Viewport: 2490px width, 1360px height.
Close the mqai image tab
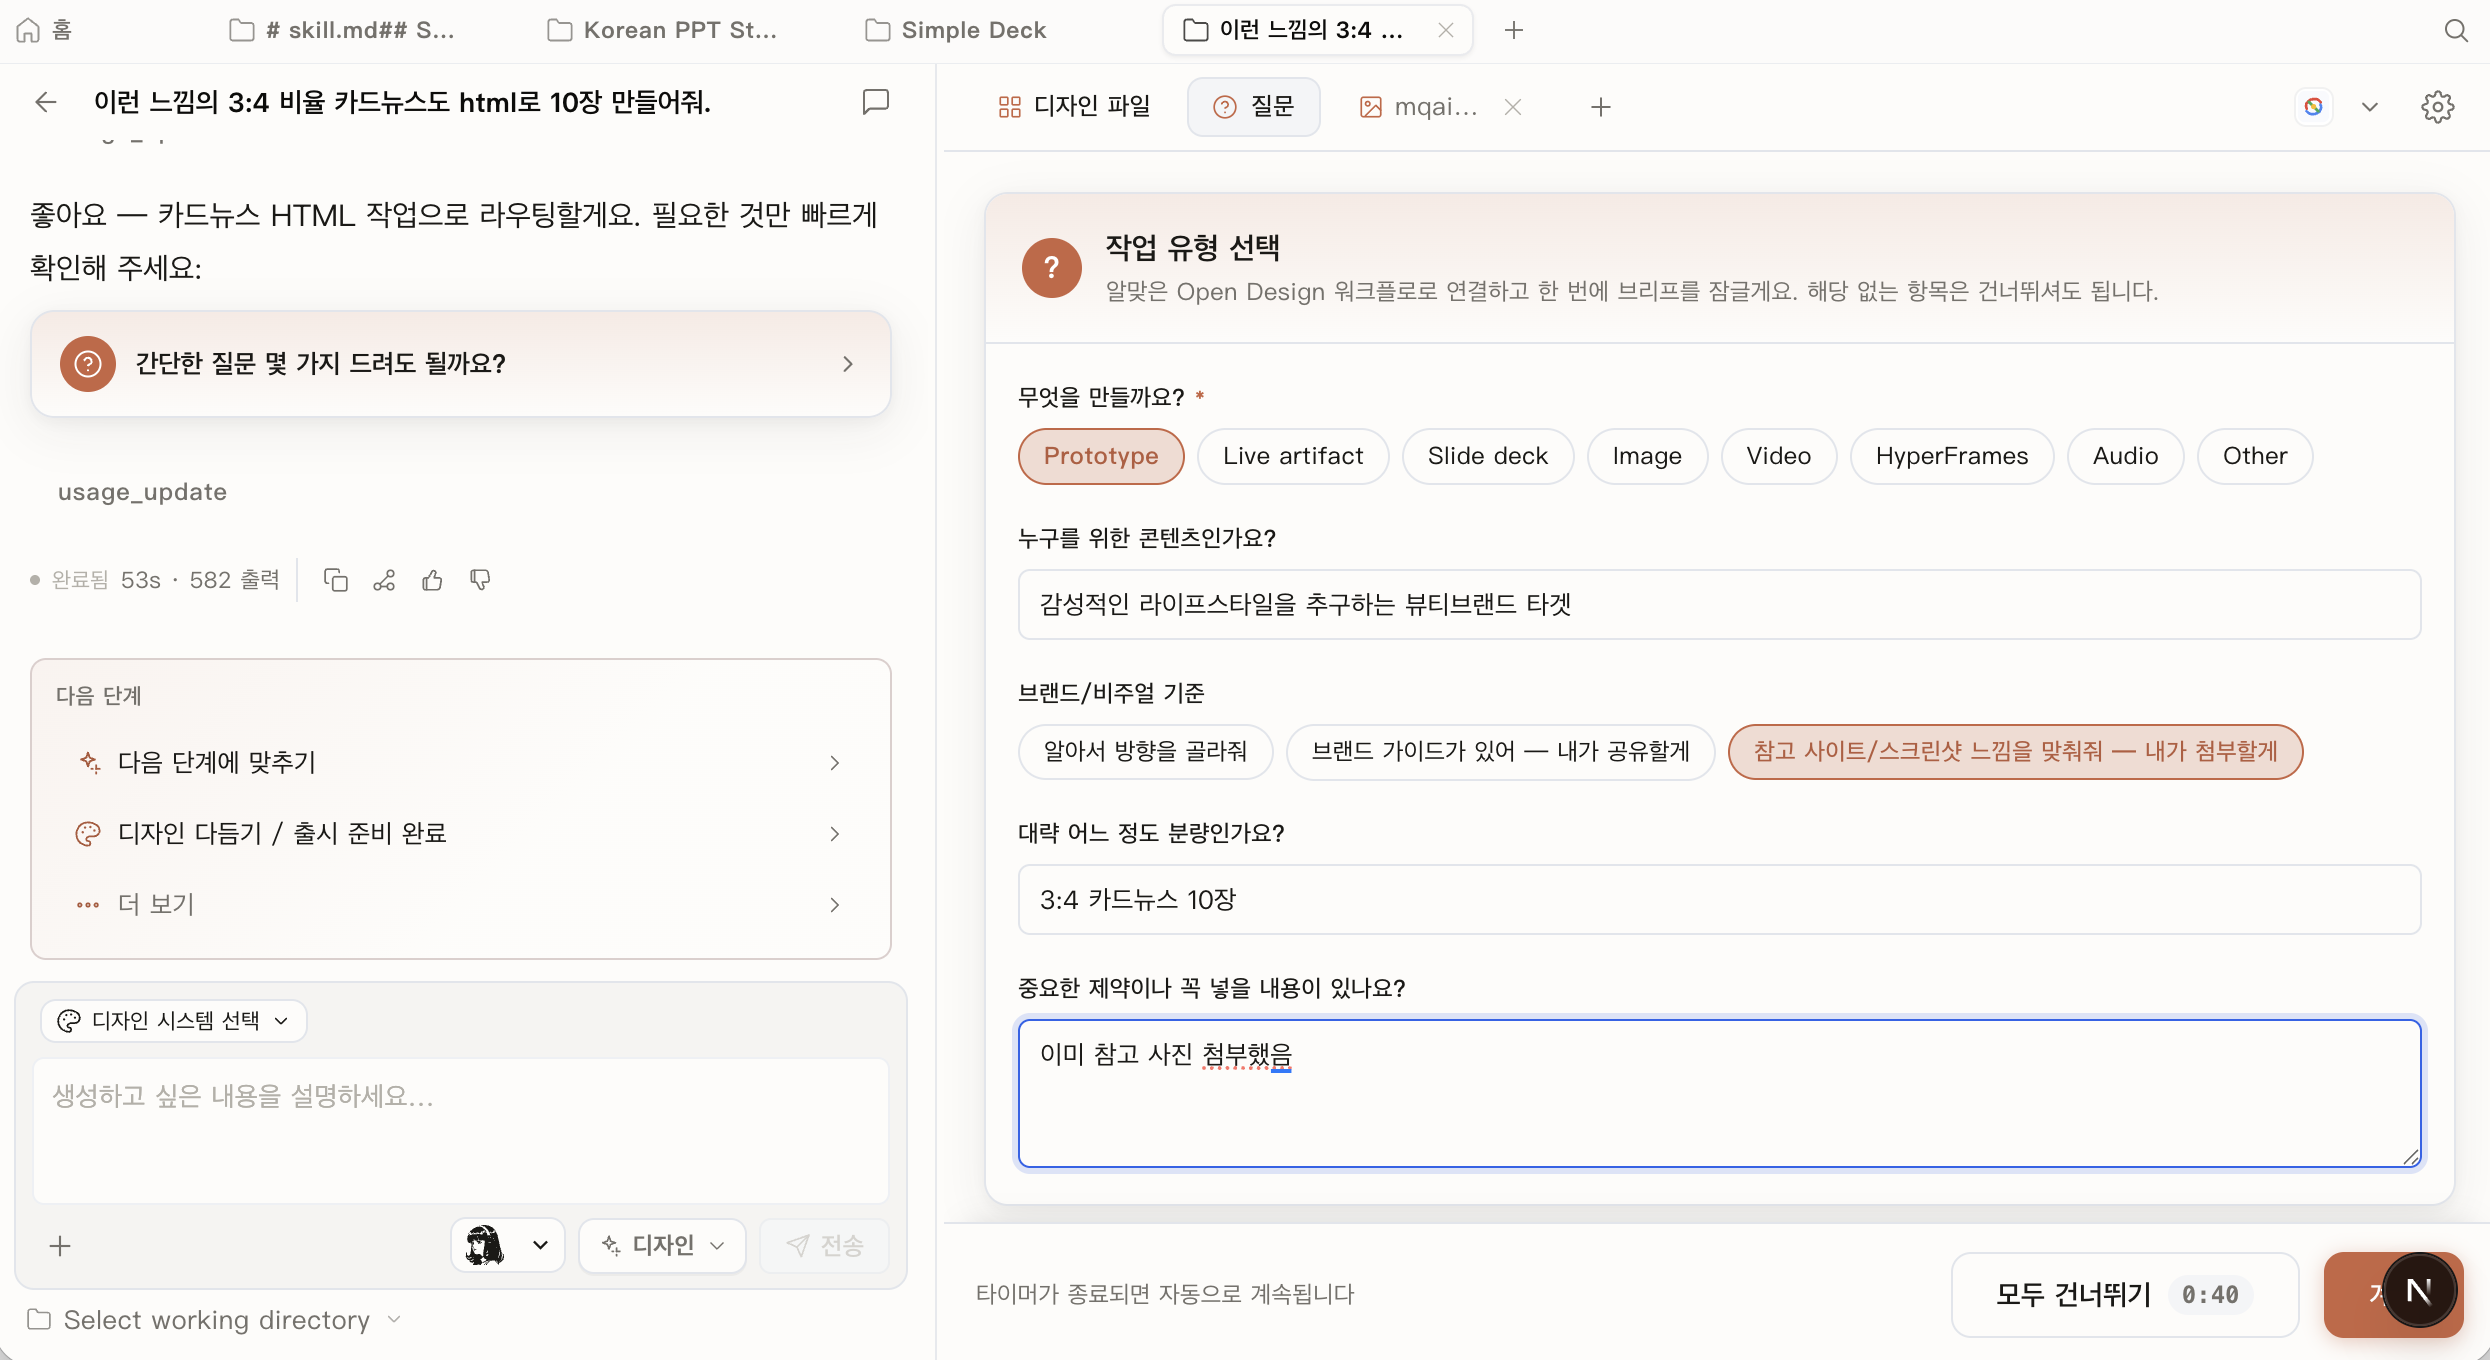[1512, 107]
